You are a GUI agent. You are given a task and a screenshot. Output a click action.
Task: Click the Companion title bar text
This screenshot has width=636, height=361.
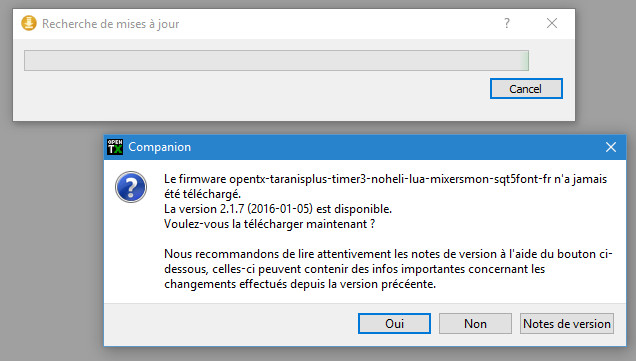pos(159,147)
